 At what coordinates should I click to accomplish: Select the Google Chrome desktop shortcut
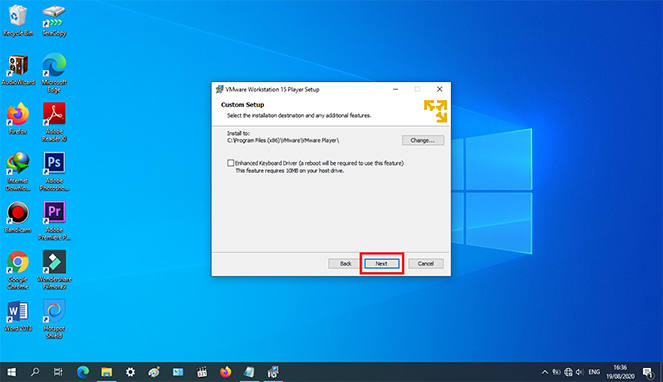click(18, 270)
